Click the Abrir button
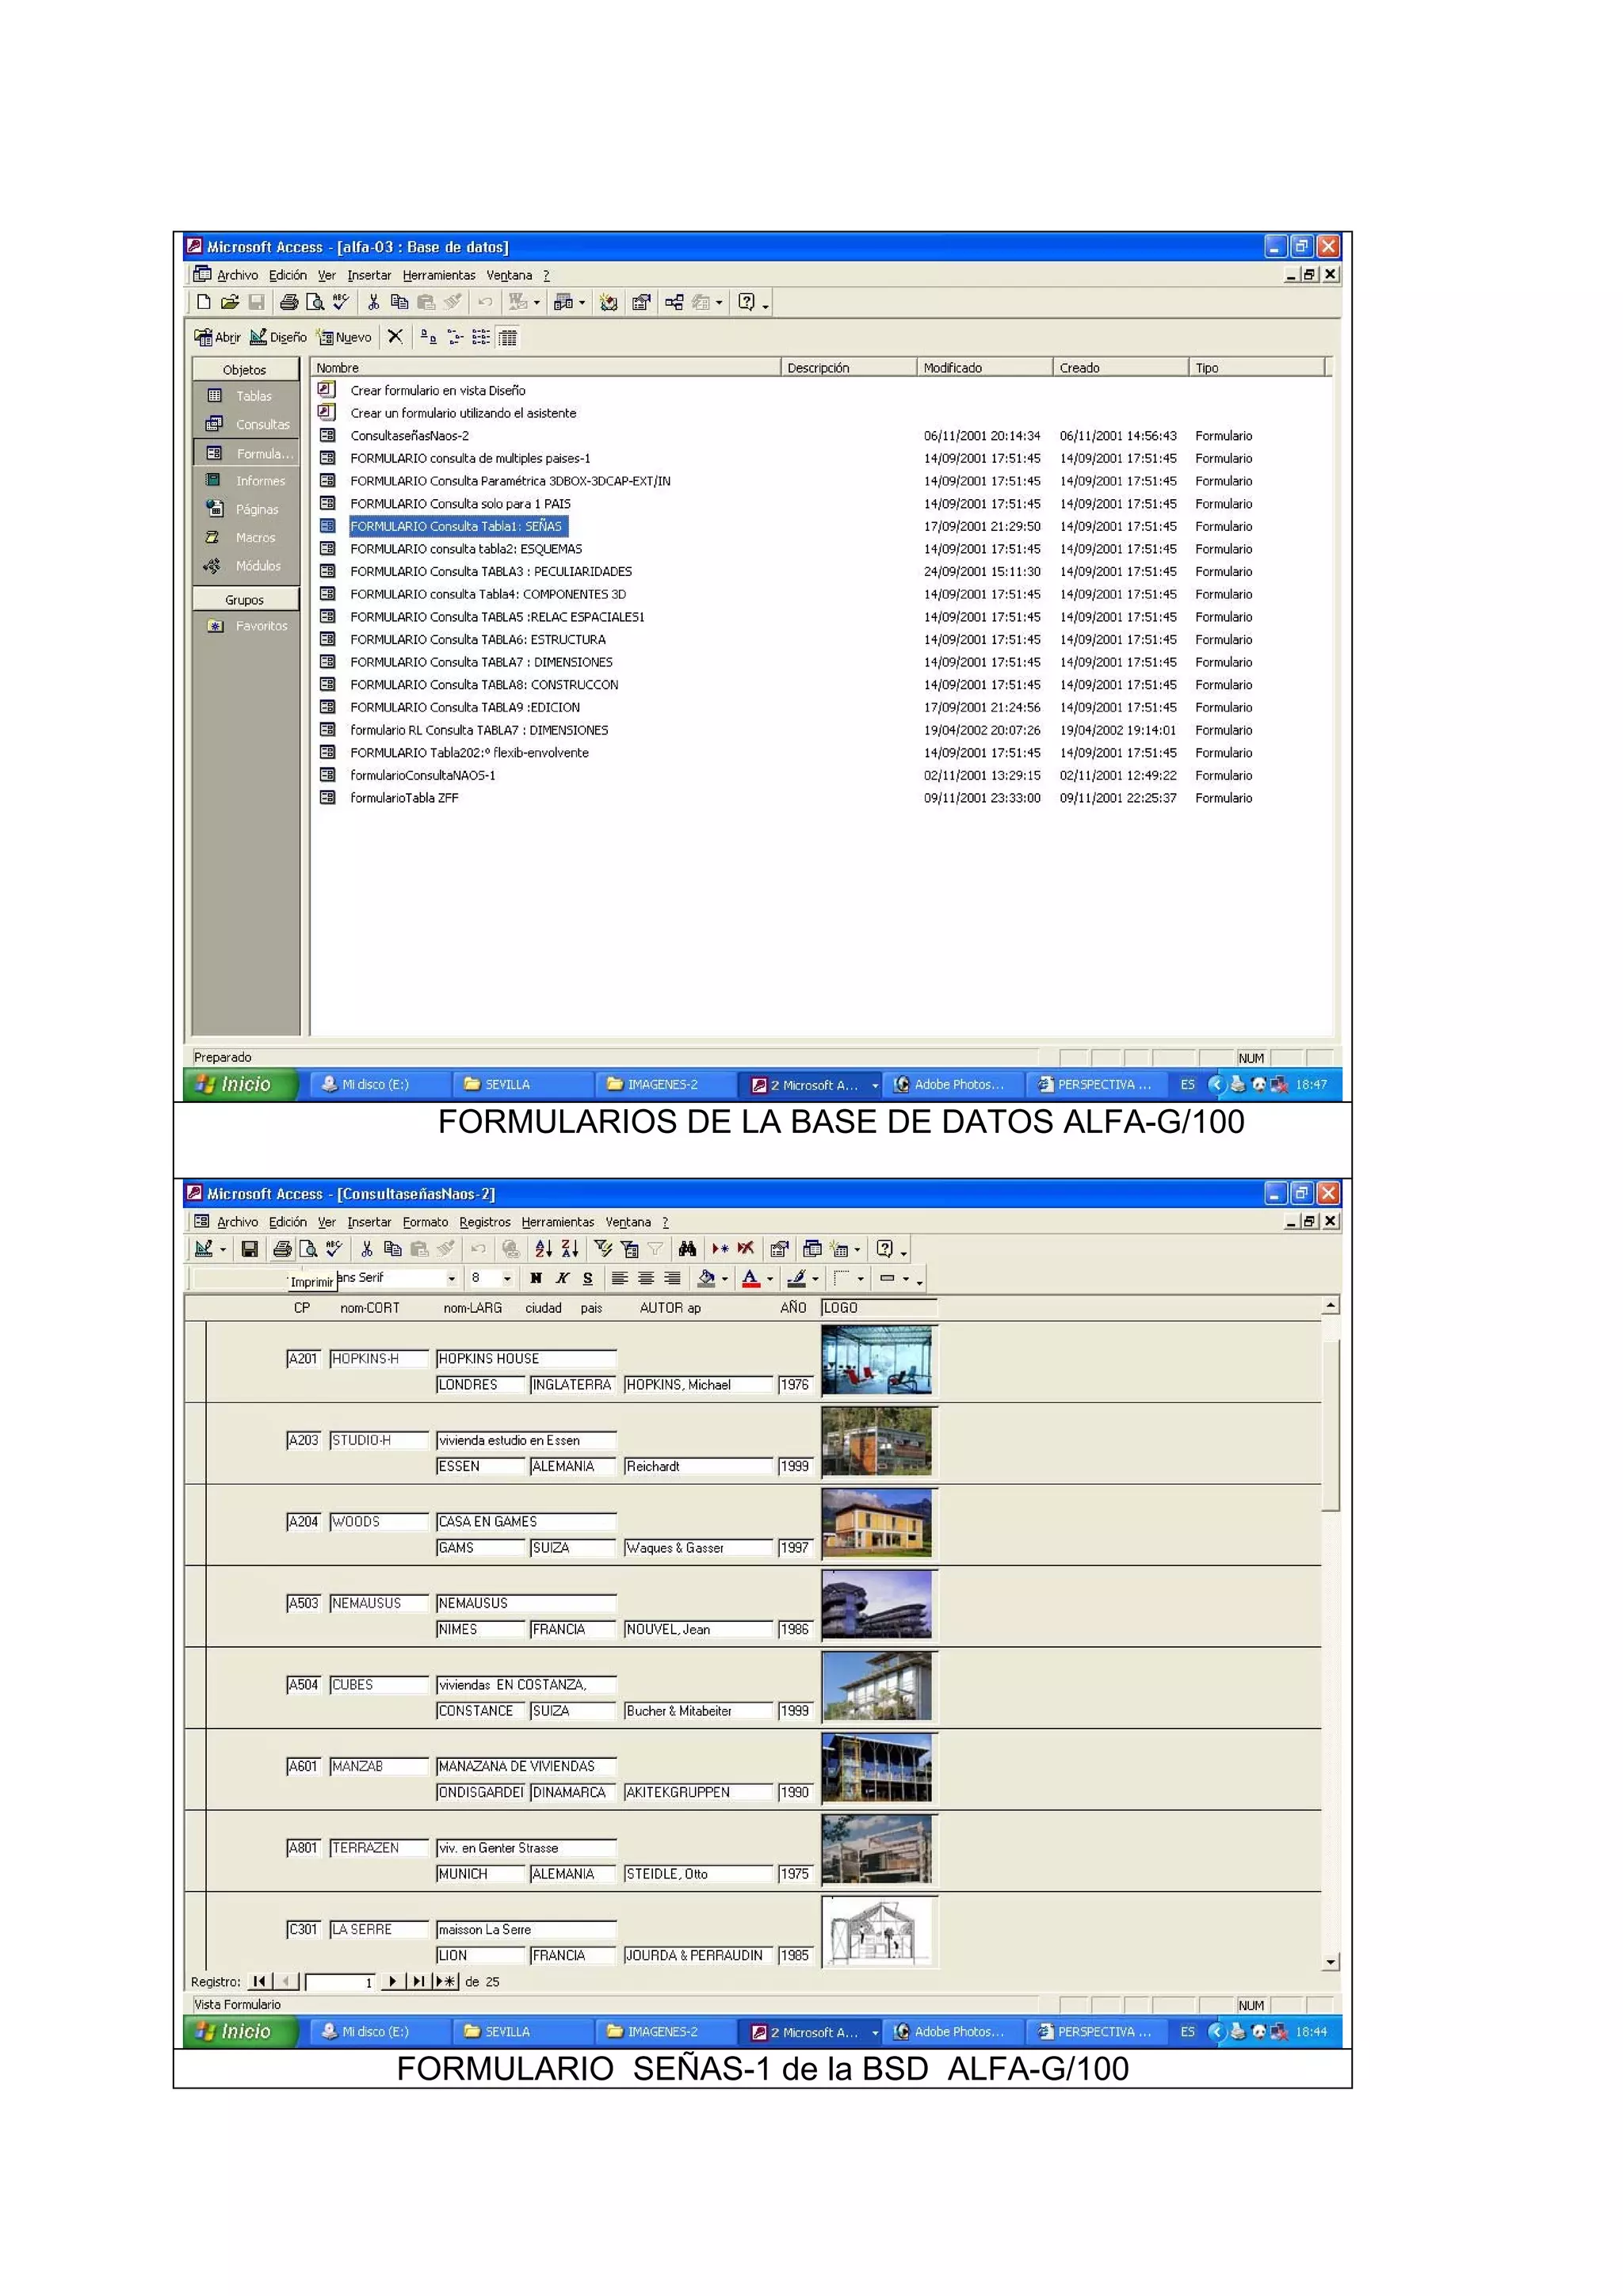 217,337
